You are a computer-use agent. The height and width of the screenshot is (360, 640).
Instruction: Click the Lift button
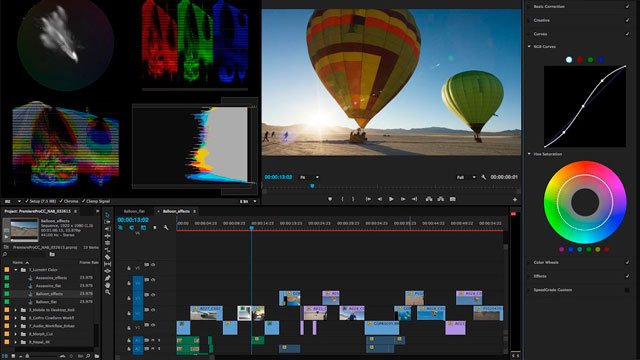[429, 199]
